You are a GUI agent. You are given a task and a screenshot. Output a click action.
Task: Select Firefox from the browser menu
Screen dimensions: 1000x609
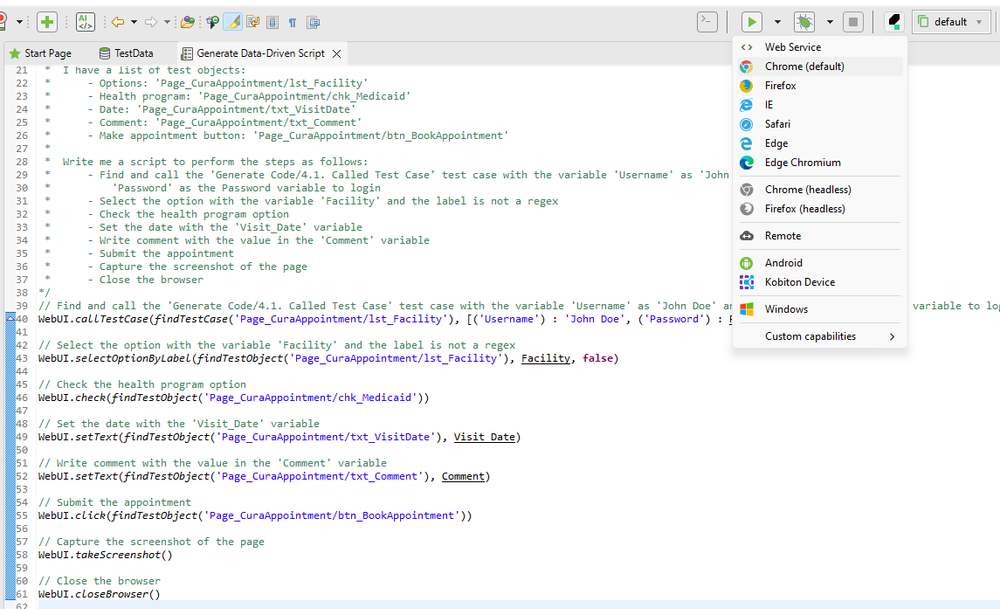point(779,85)
